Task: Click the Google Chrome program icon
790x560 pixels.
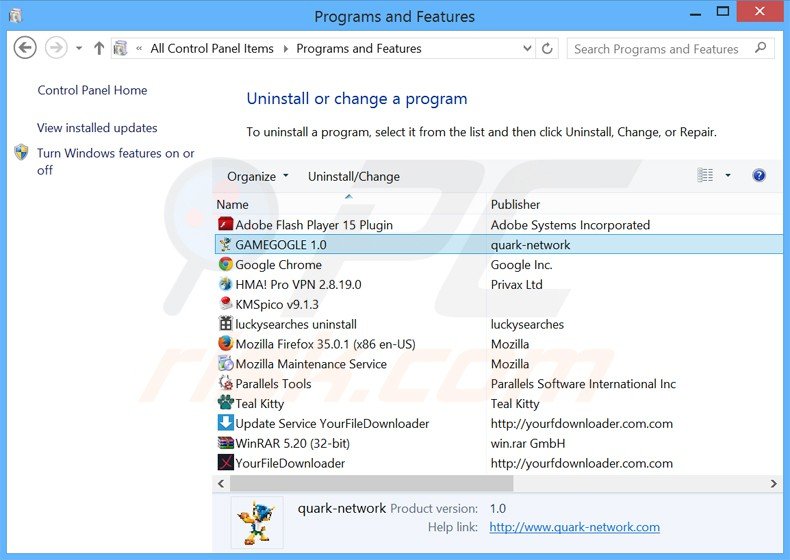Action: coord(225,264)
